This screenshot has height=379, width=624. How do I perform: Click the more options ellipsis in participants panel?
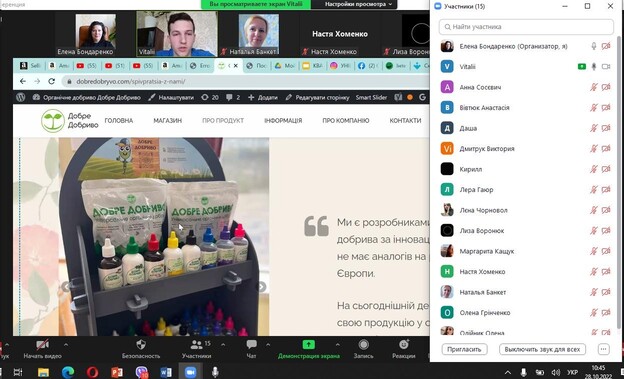point(603,349)
